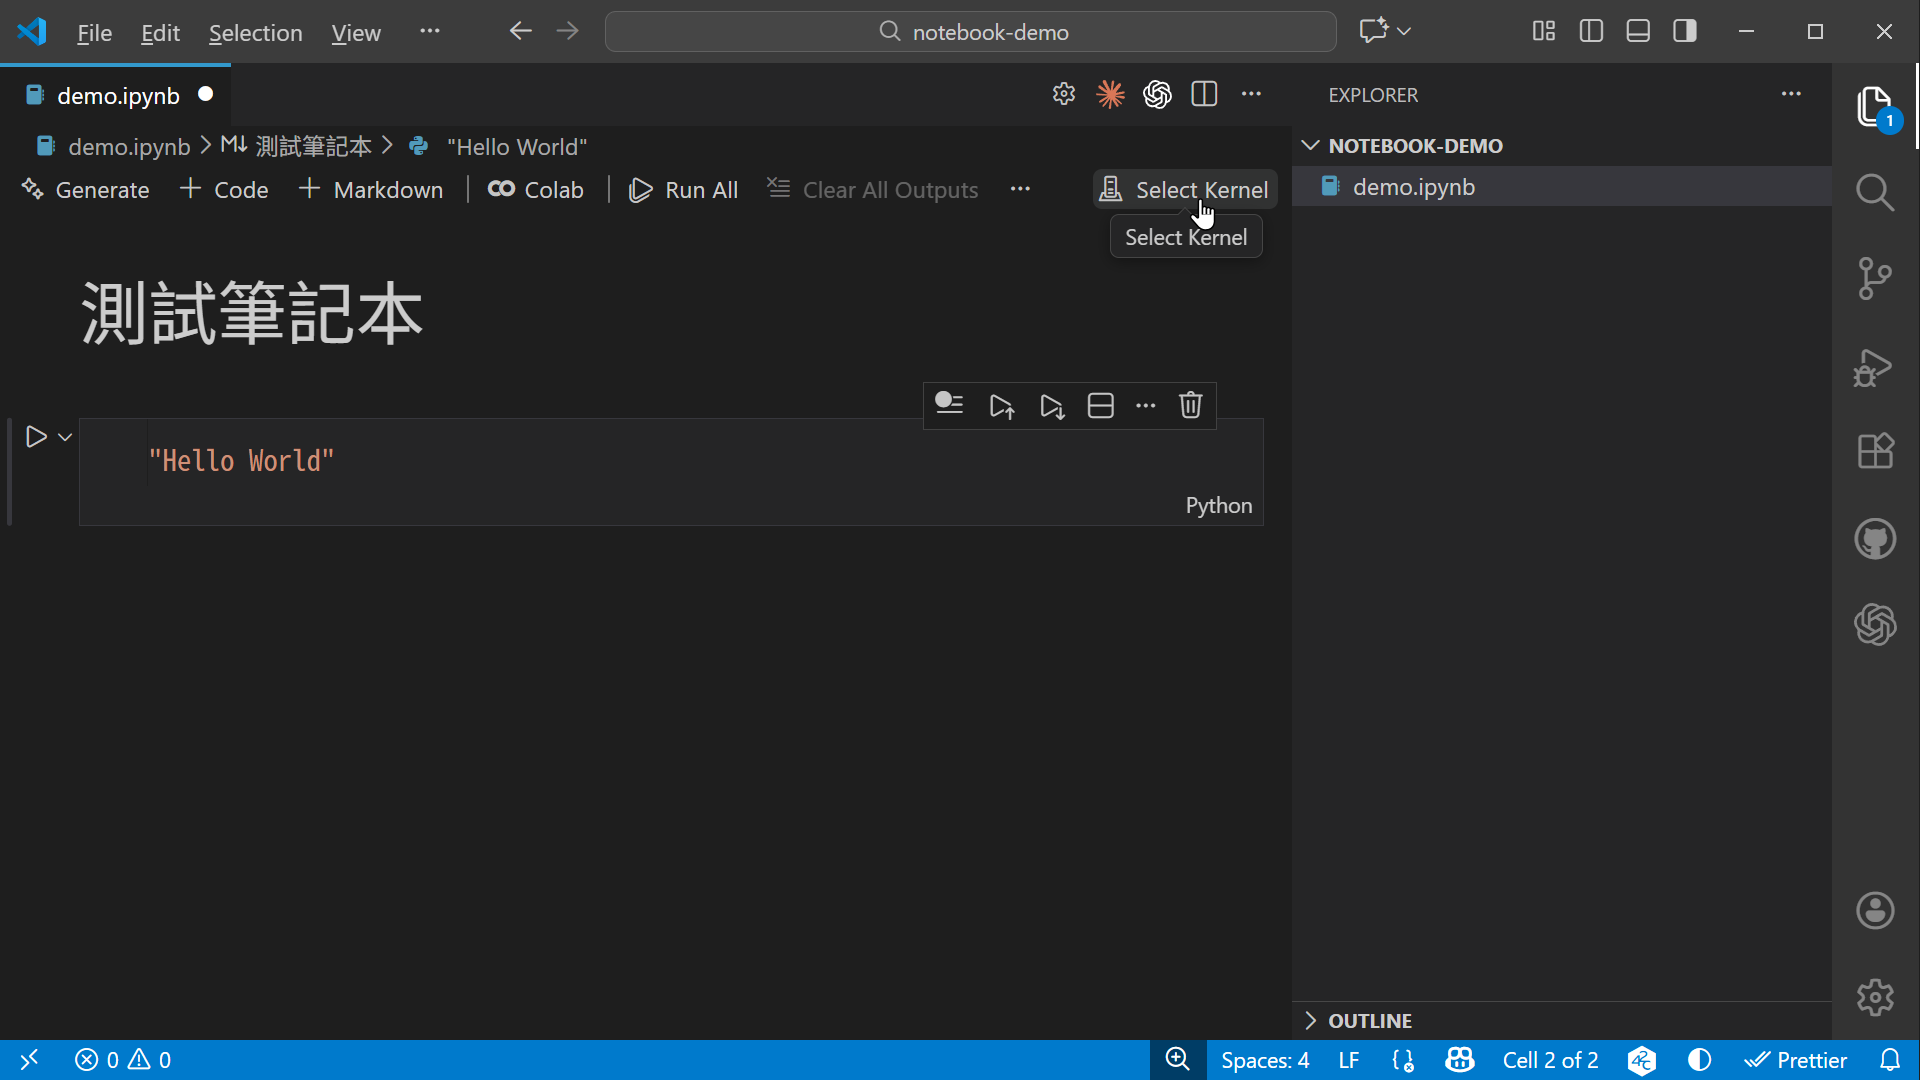Open the File menu
The image size is (1920, 1080).
point(94,32)
